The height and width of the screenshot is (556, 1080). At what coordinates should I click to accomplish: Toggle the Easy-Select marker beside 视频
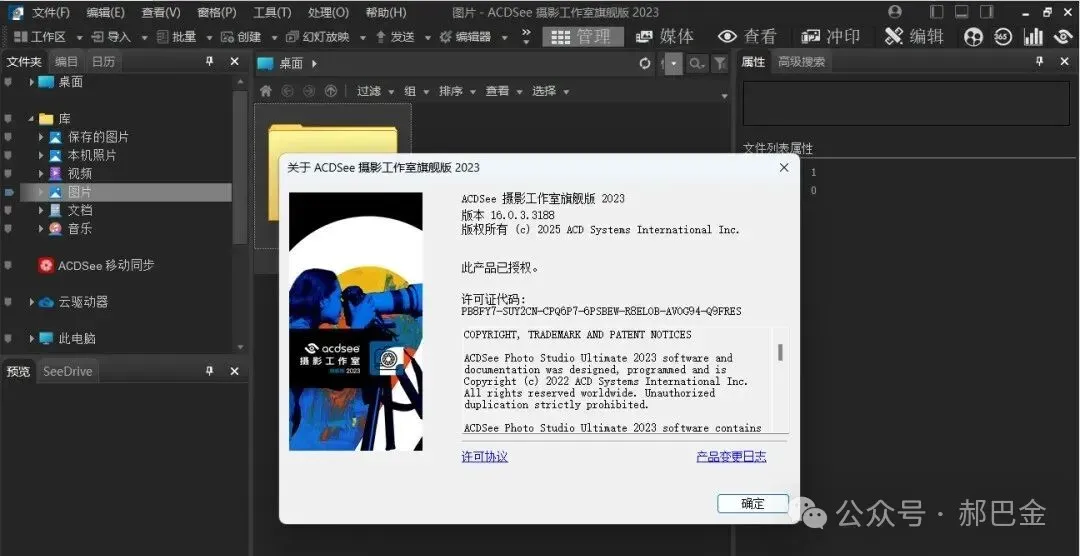(8, 174)
